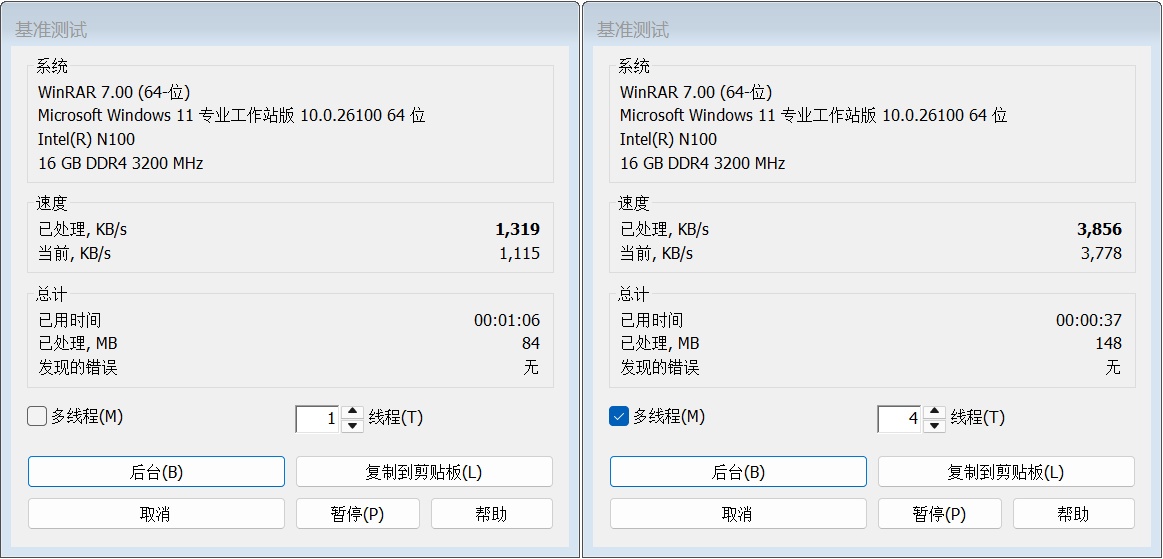
Task: Click 复制到剪贴板(L) in right dialog
Action: point(1006,472)
